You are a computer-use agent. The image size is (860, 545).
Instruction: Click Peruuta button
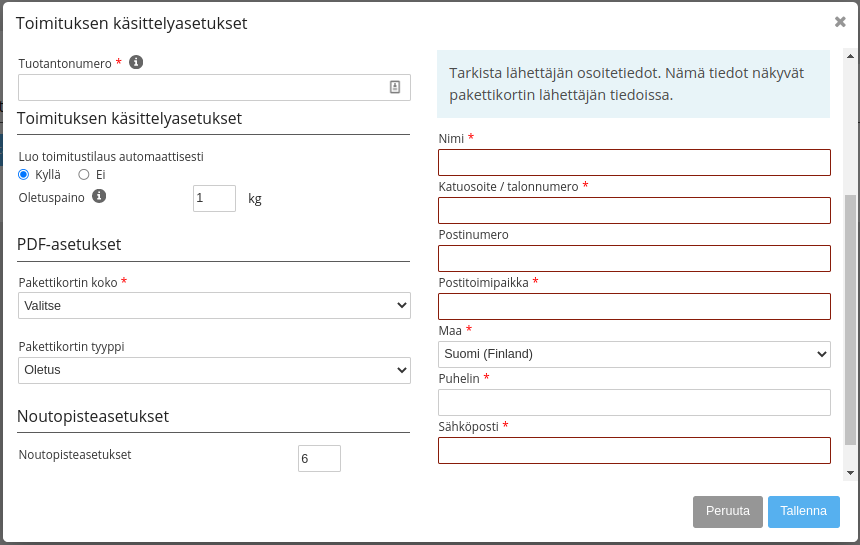(727, 512)
